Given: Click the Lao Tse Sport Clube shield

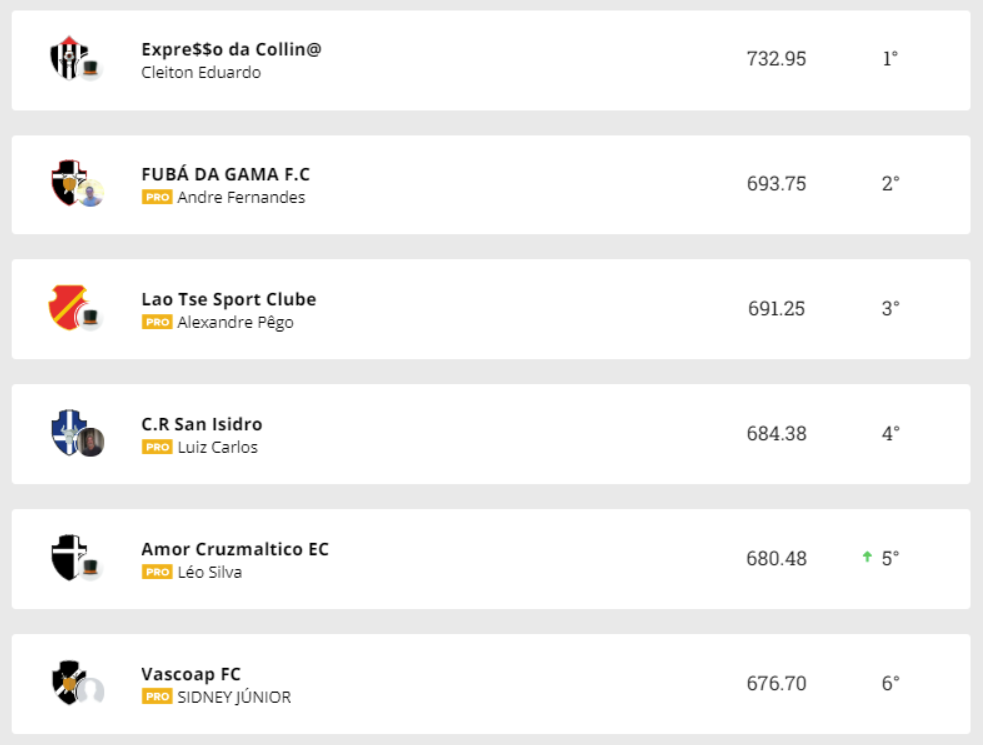Looking at the screenshot, I should pyautogui.click(x=68, y=307).
